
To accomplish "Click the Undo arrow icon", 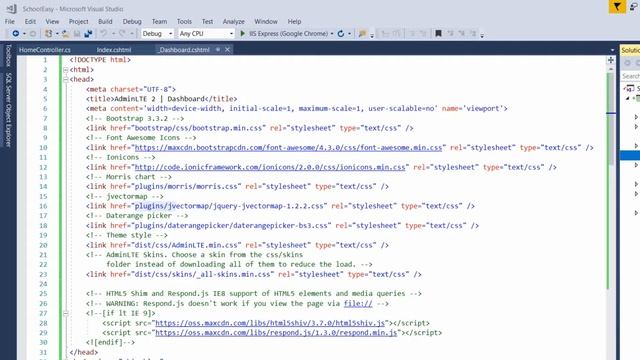I will point(104,33).
